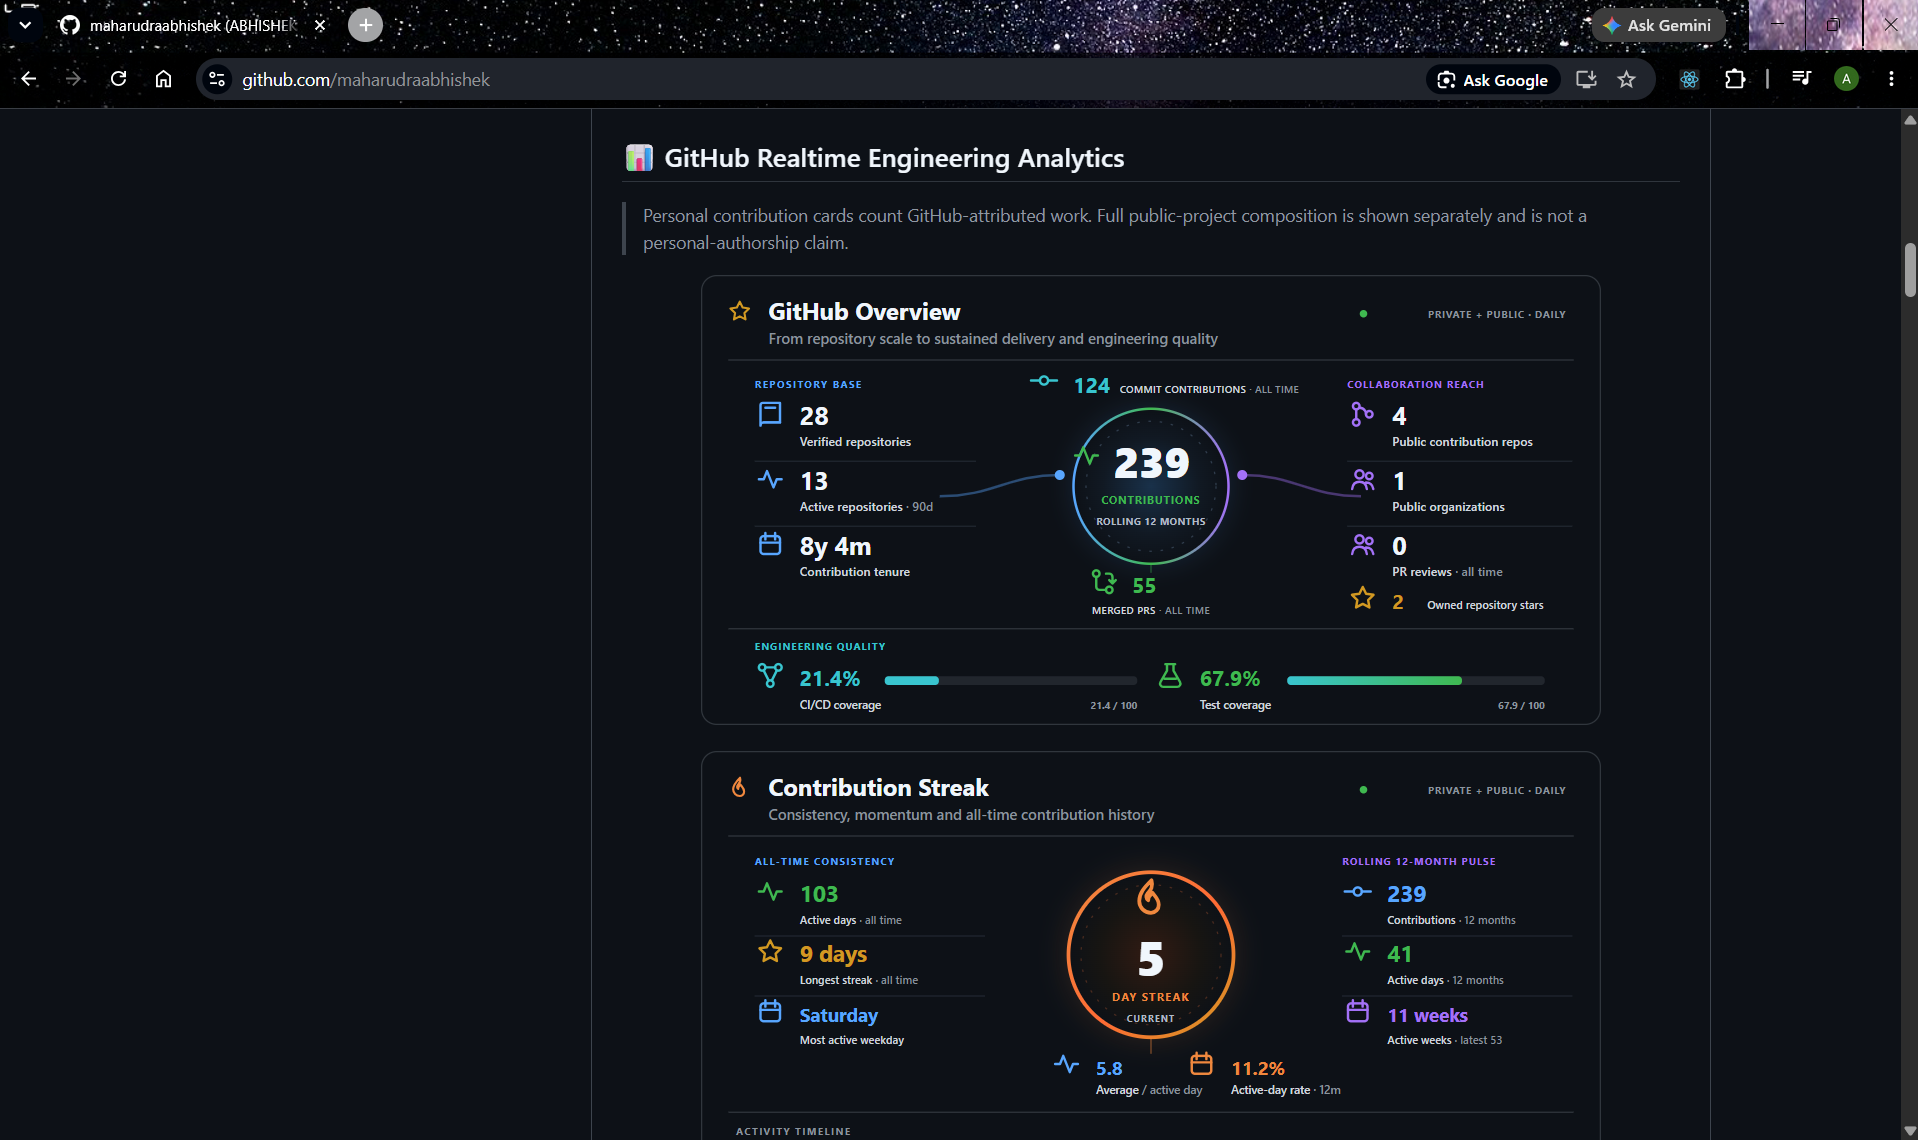Install app icon in address bar
This screenshot has width=1918, height=1140.
pos(1586,79)
